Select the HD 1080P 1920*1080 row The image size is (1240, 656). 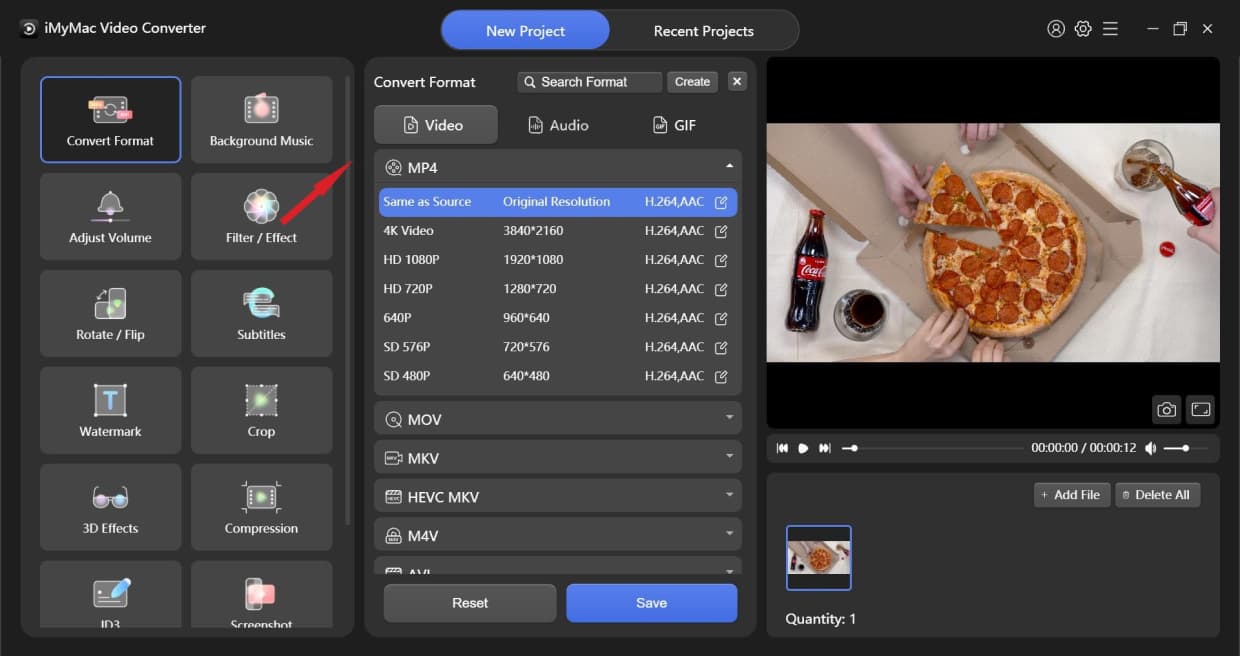[x=558, y=260]
